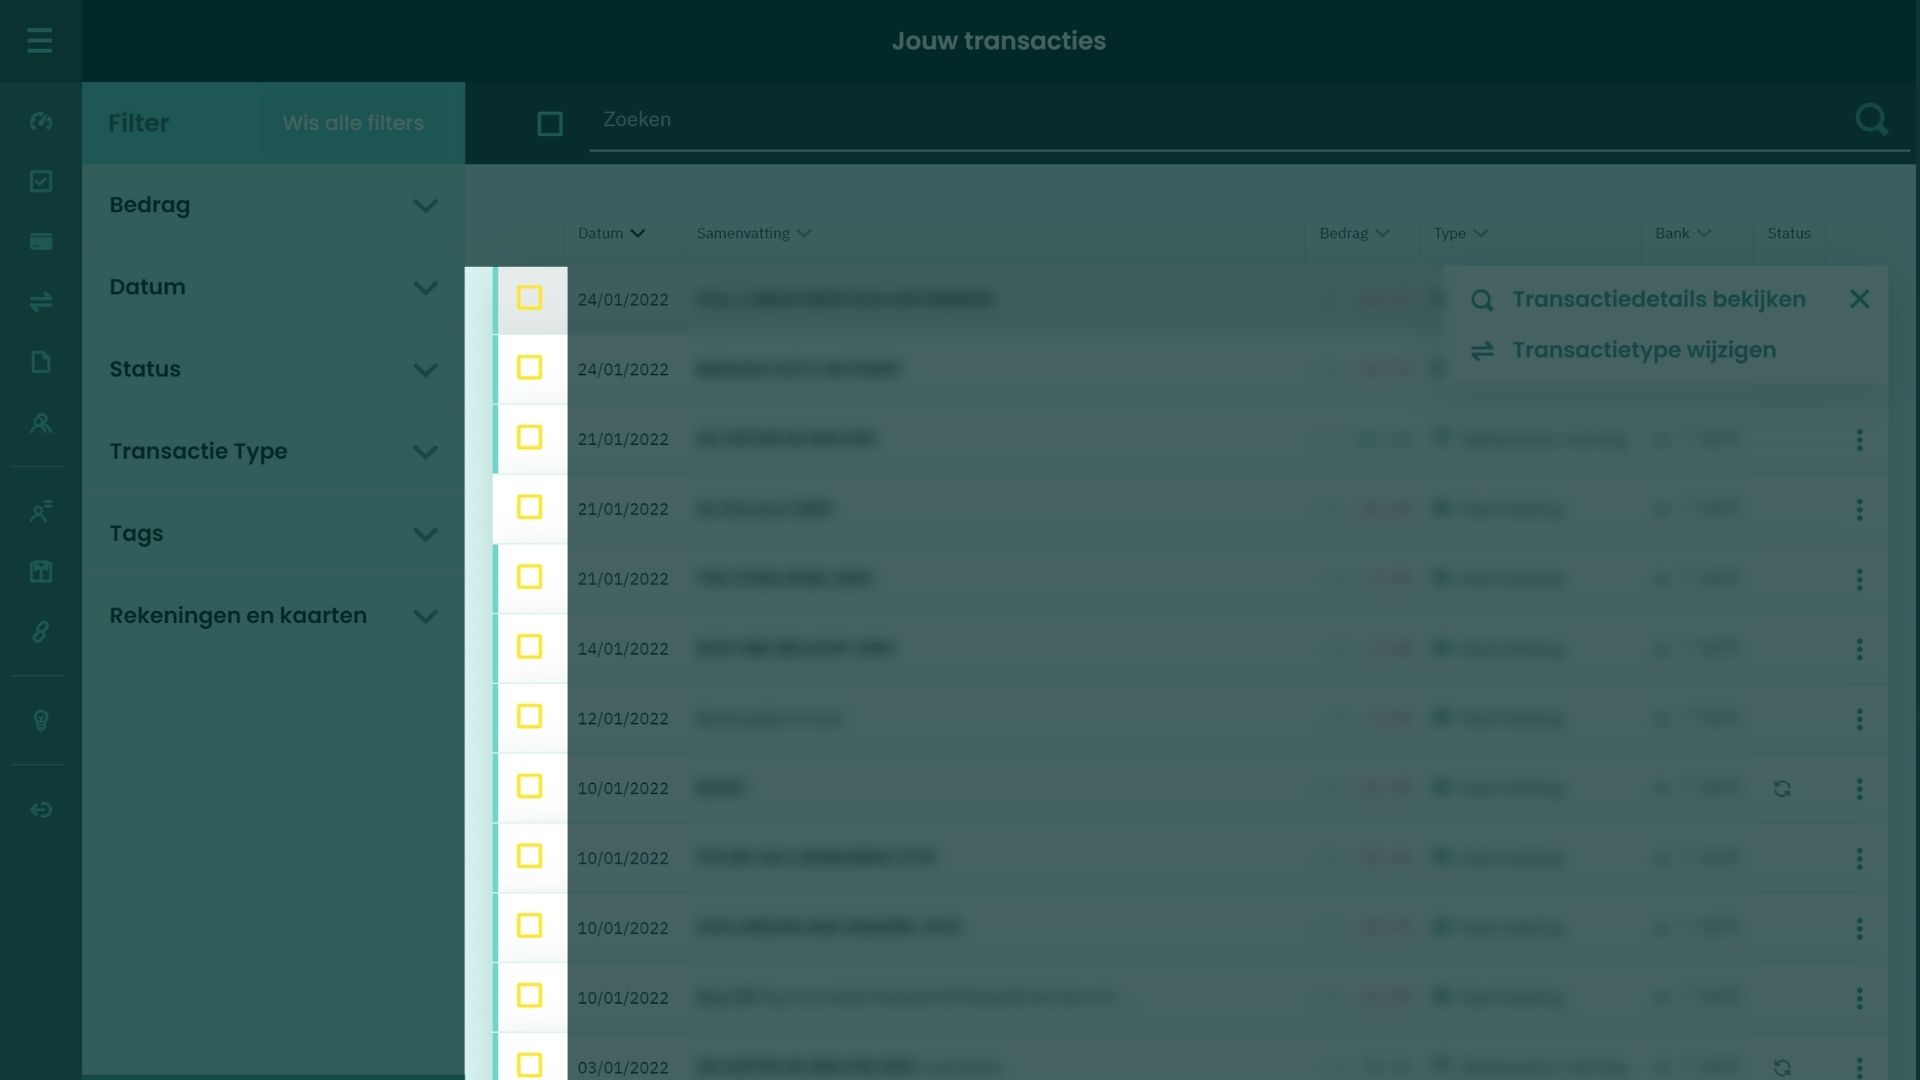Open the hamburger menu icon
The height and width of the screenshot is (1080, 1920).
tap(40, 41)
